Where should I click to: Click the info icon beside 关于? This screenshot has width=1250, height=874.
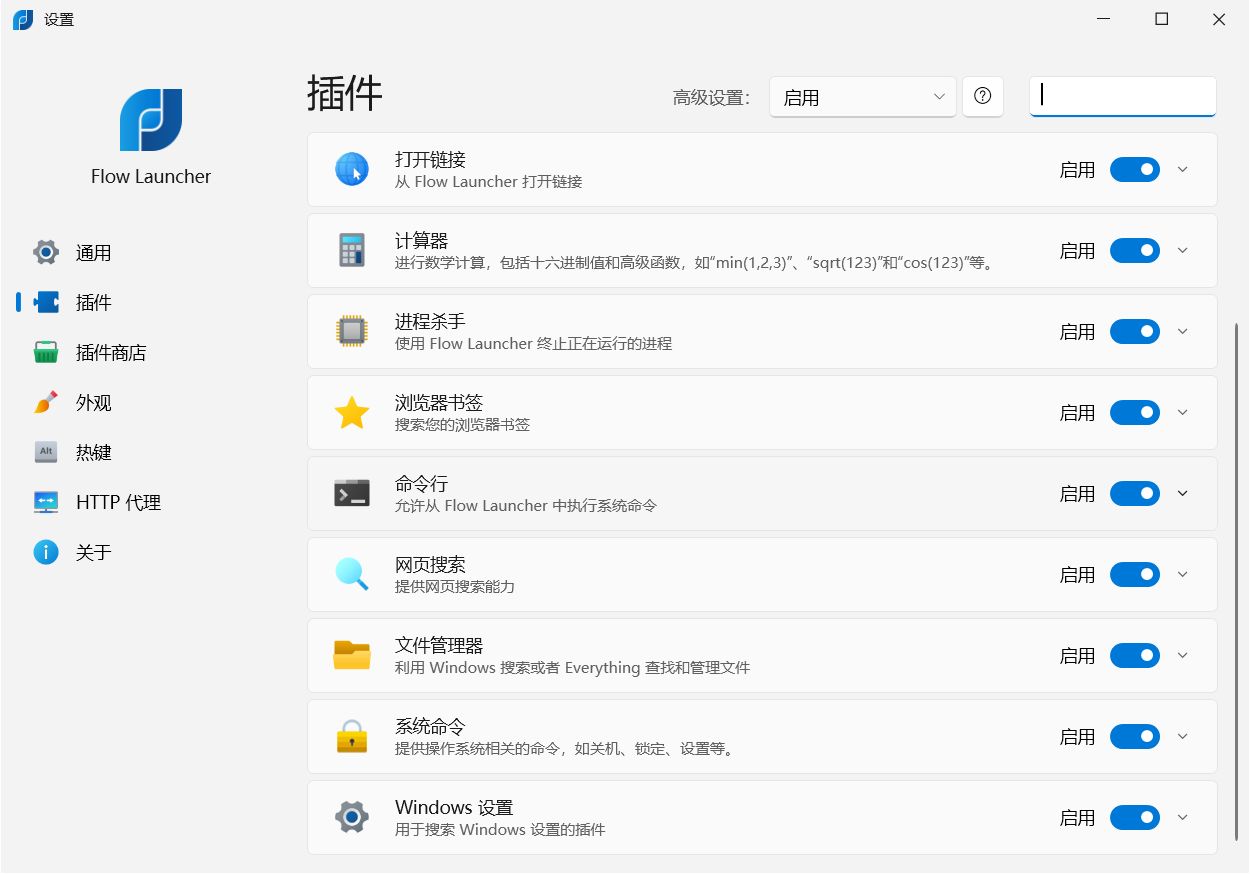click(x=46, y=552)
